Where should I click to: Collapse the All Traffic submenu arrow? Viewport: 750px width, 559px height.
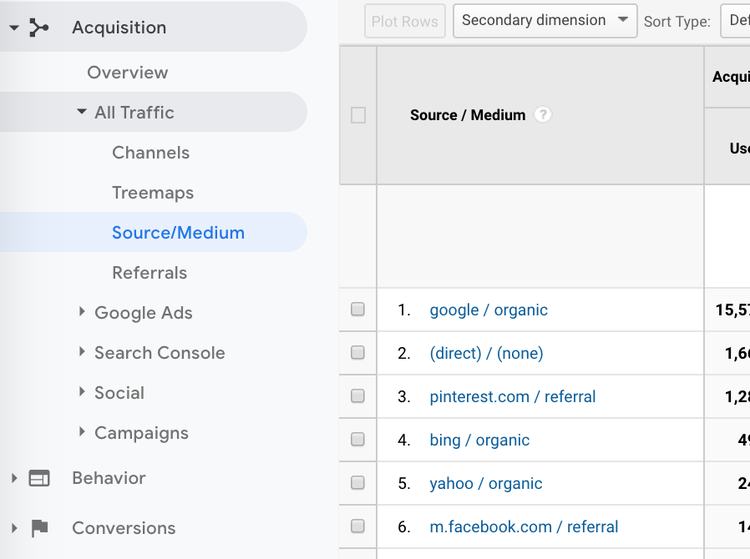point(82,112)
